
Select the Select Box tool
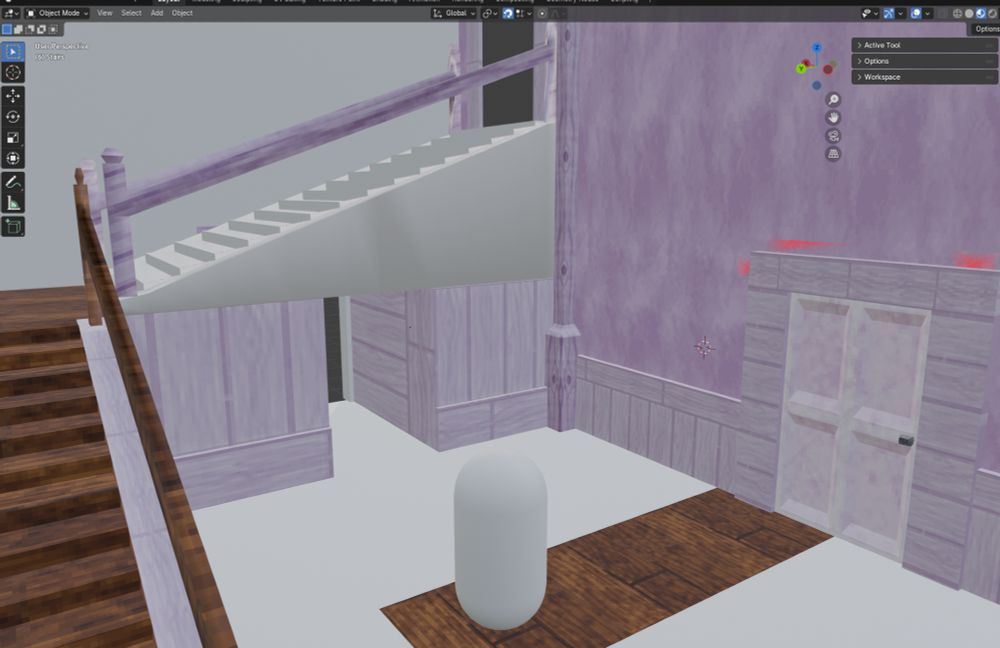point(13,52)
